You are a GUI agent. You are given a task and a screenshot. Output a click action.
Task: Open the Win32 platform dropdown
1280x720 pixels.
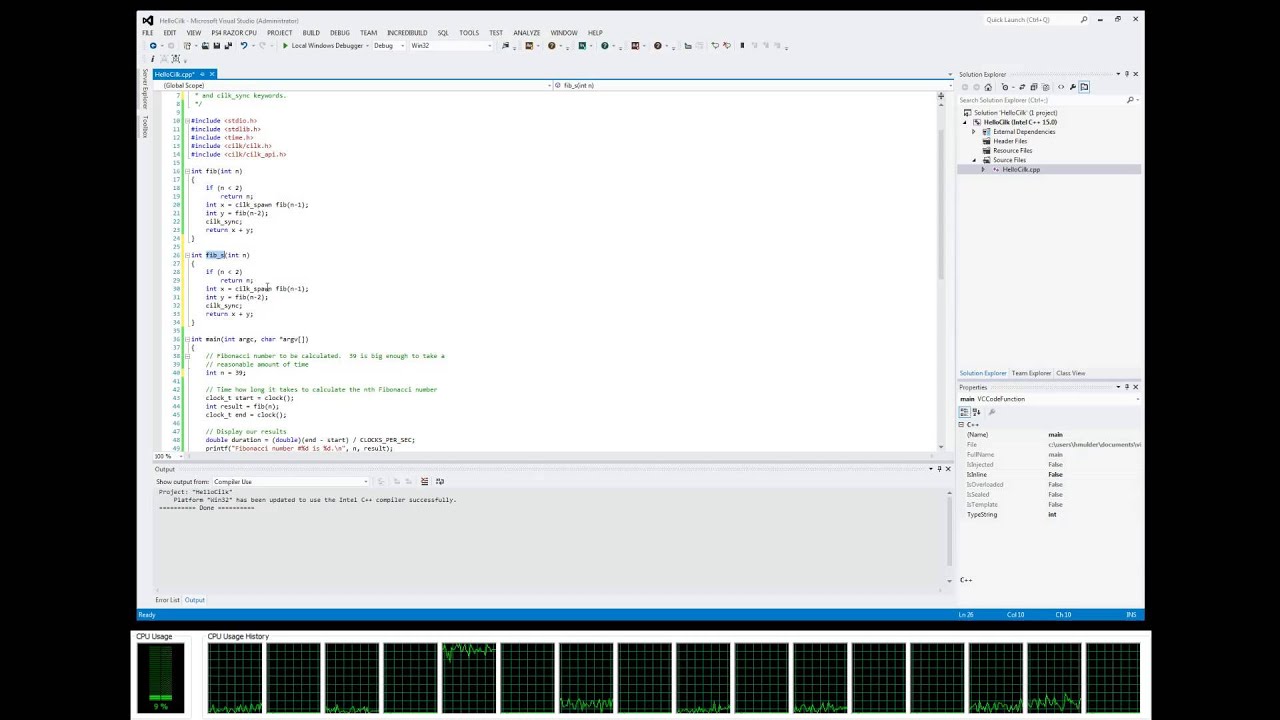450,46
